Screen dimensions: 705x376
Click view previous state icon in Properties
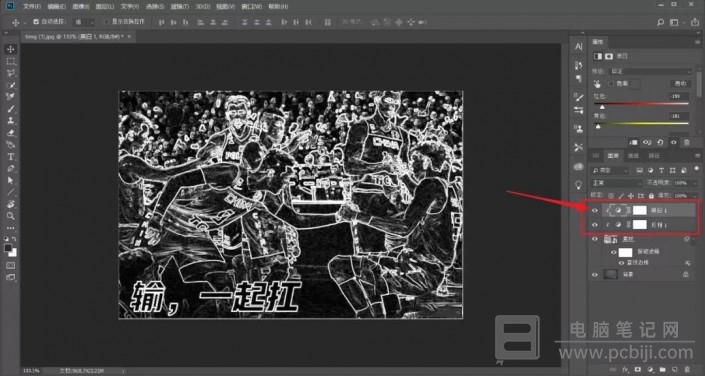647,142
